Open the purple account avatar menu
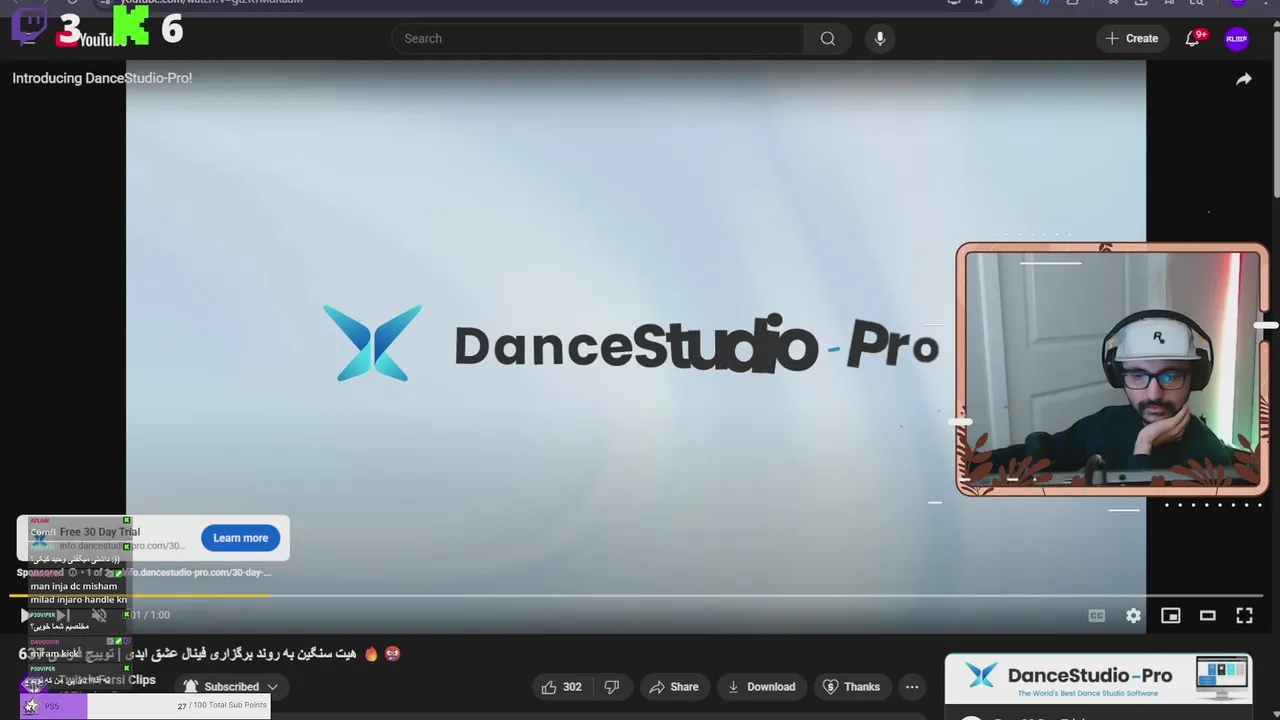 click(1237, 38)
